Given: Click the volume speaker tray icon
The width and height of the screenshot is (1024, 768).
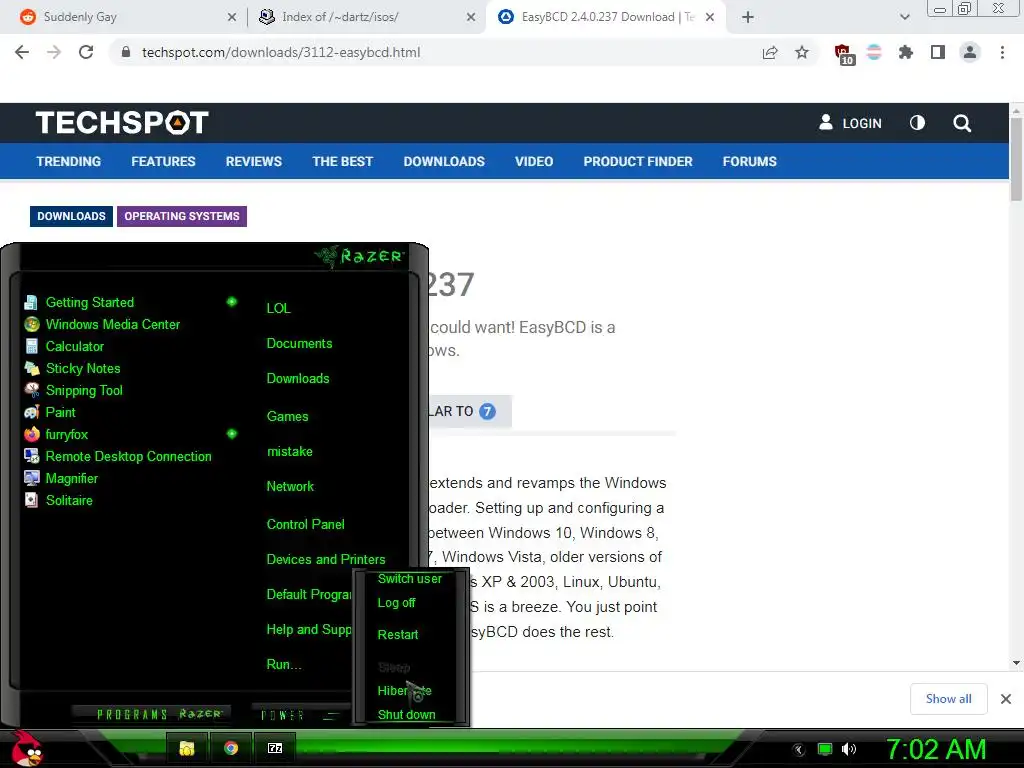Looking at the screenshot, I should (848, 749).
